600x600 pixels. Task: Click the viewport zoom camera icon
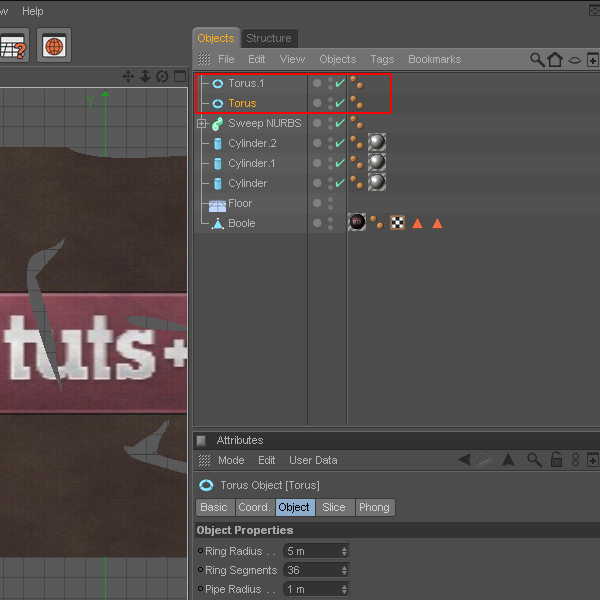tap(145, 77)
